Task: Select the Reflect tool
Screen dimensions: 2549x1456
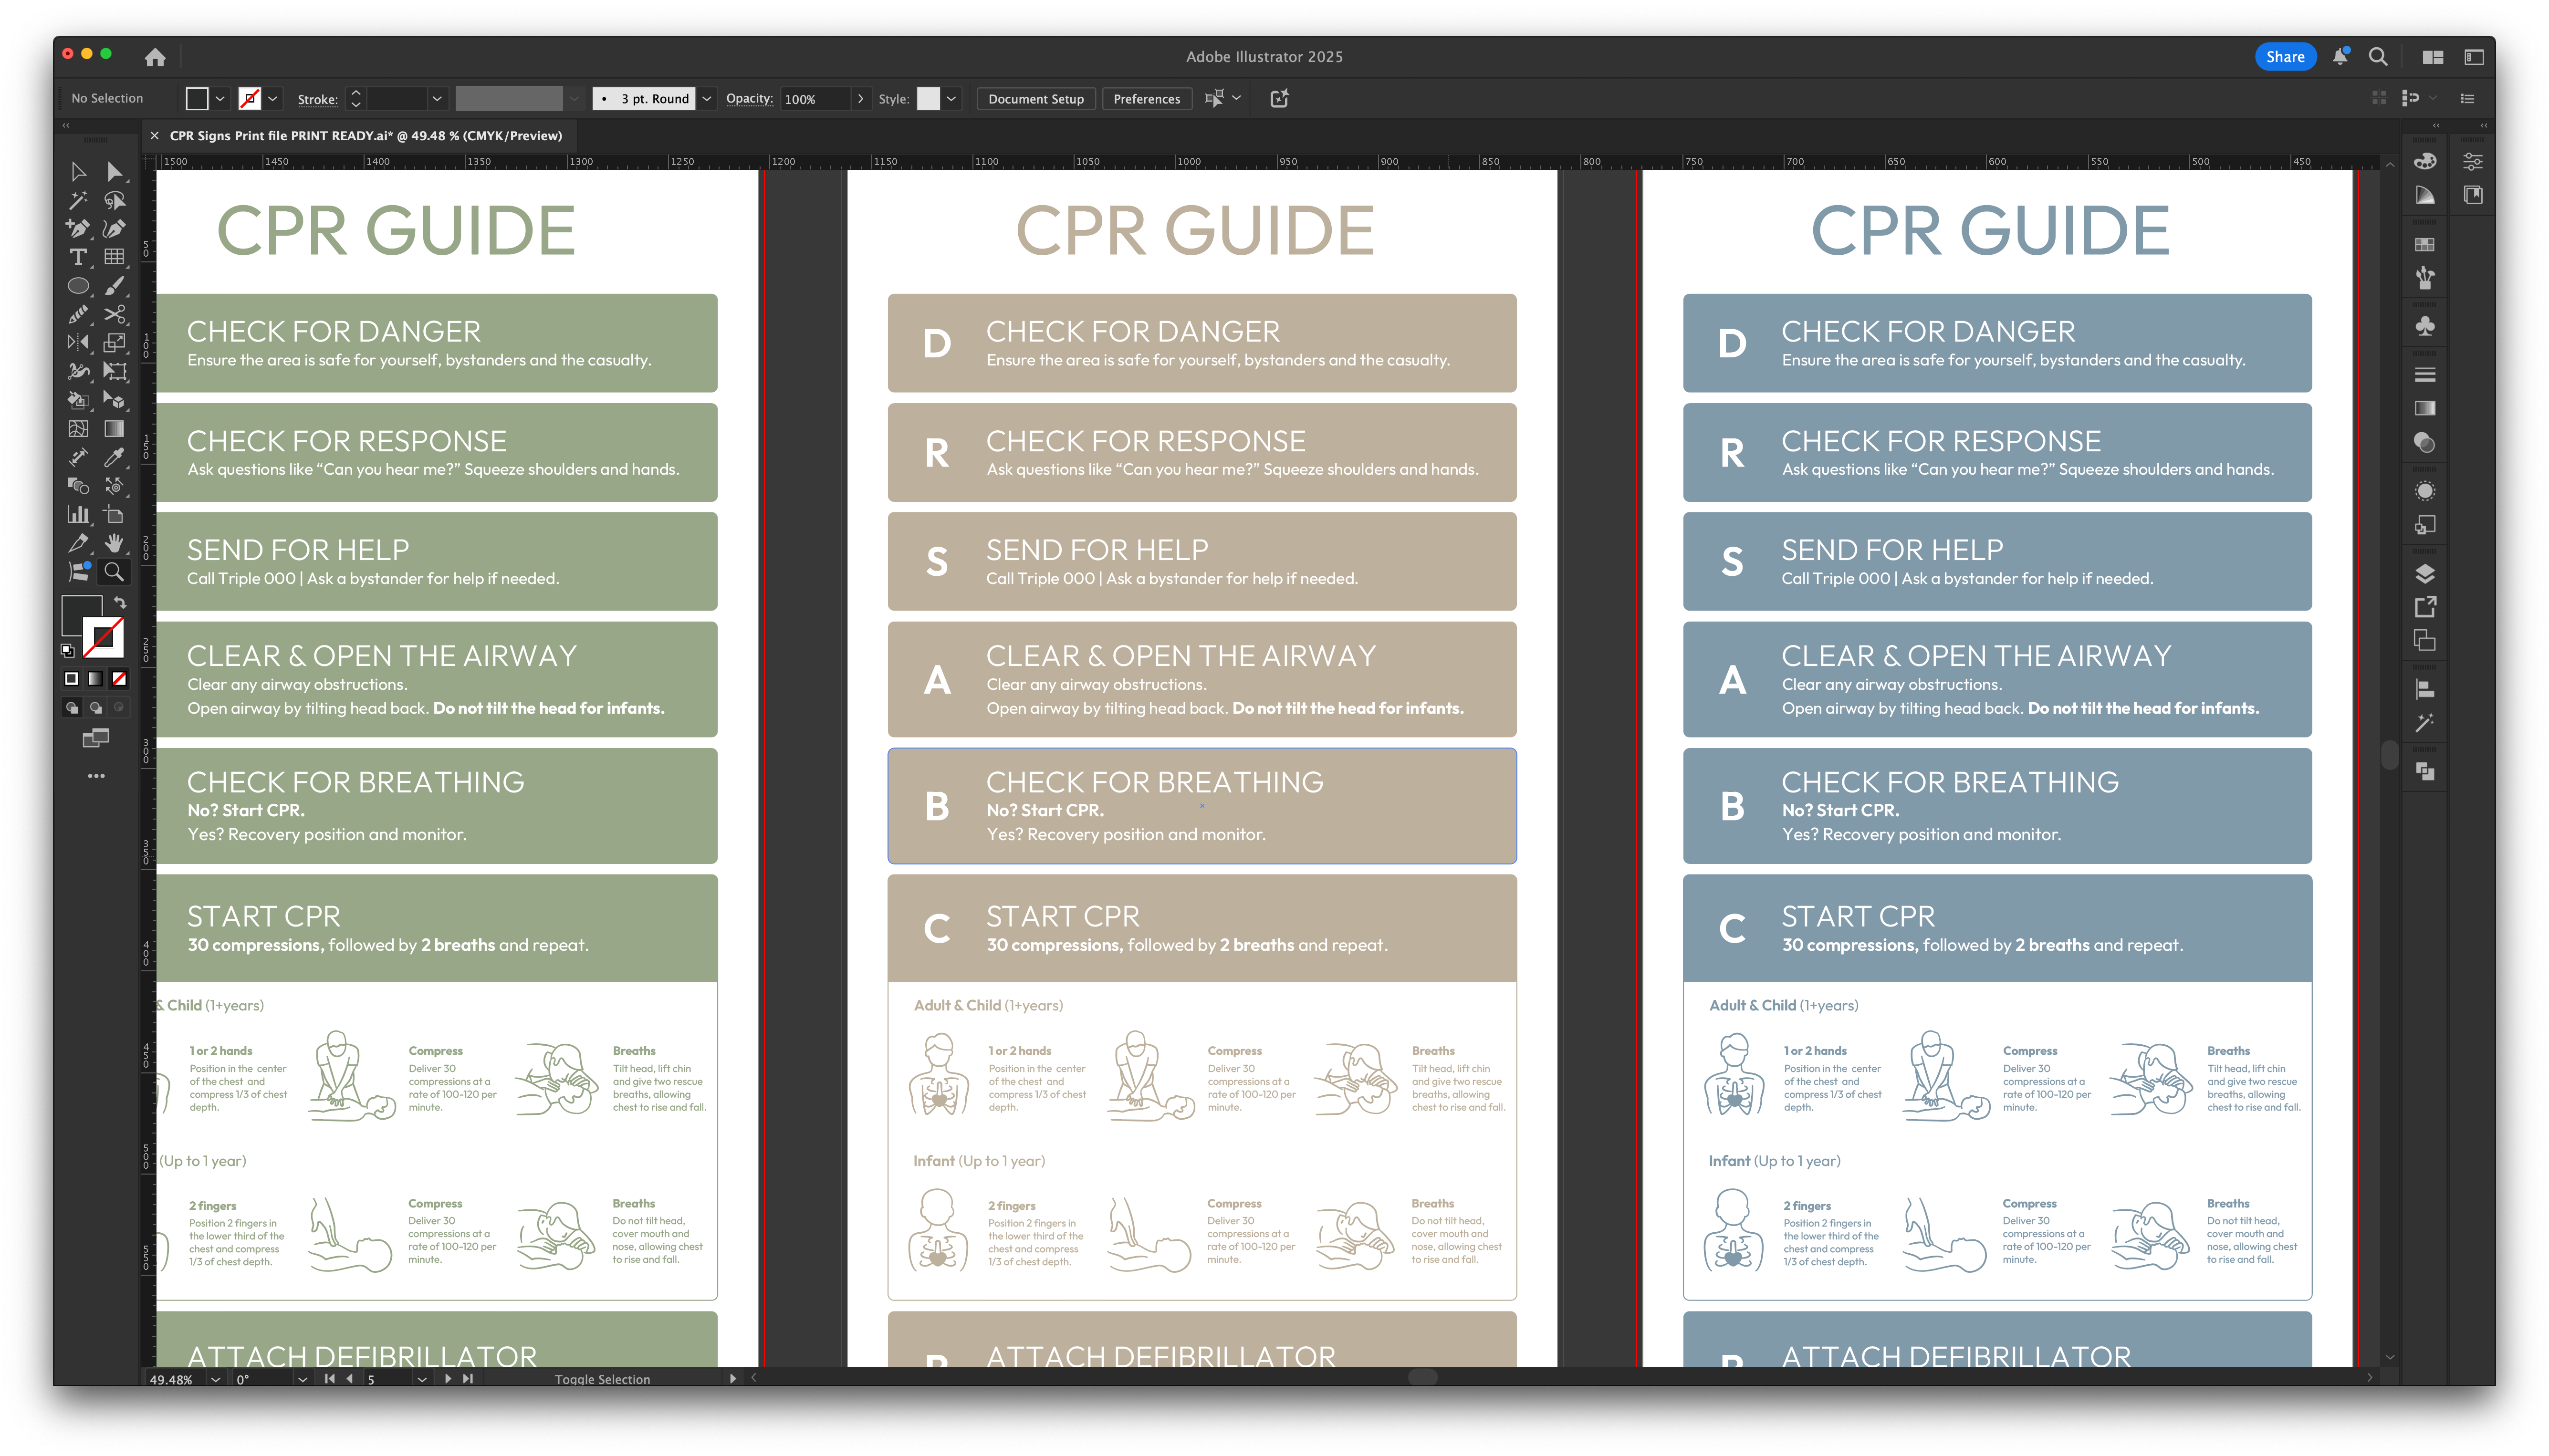Action: 78,342
